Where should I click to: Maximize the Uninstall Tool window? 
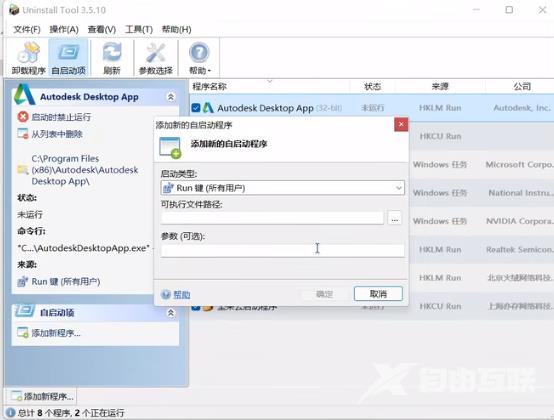pyautogui.click(x=509, y=10)
